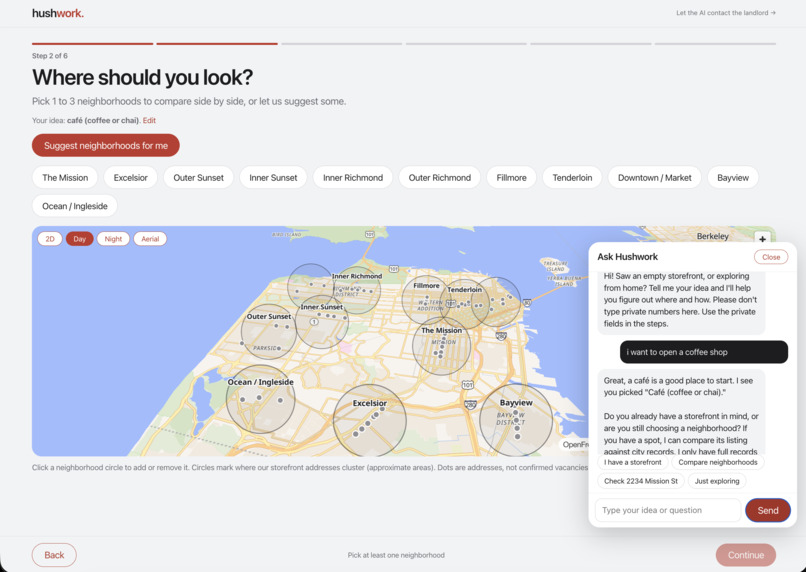
Task: Toggle Bayview neighborhood chip
Action: (x=732, y=178)
